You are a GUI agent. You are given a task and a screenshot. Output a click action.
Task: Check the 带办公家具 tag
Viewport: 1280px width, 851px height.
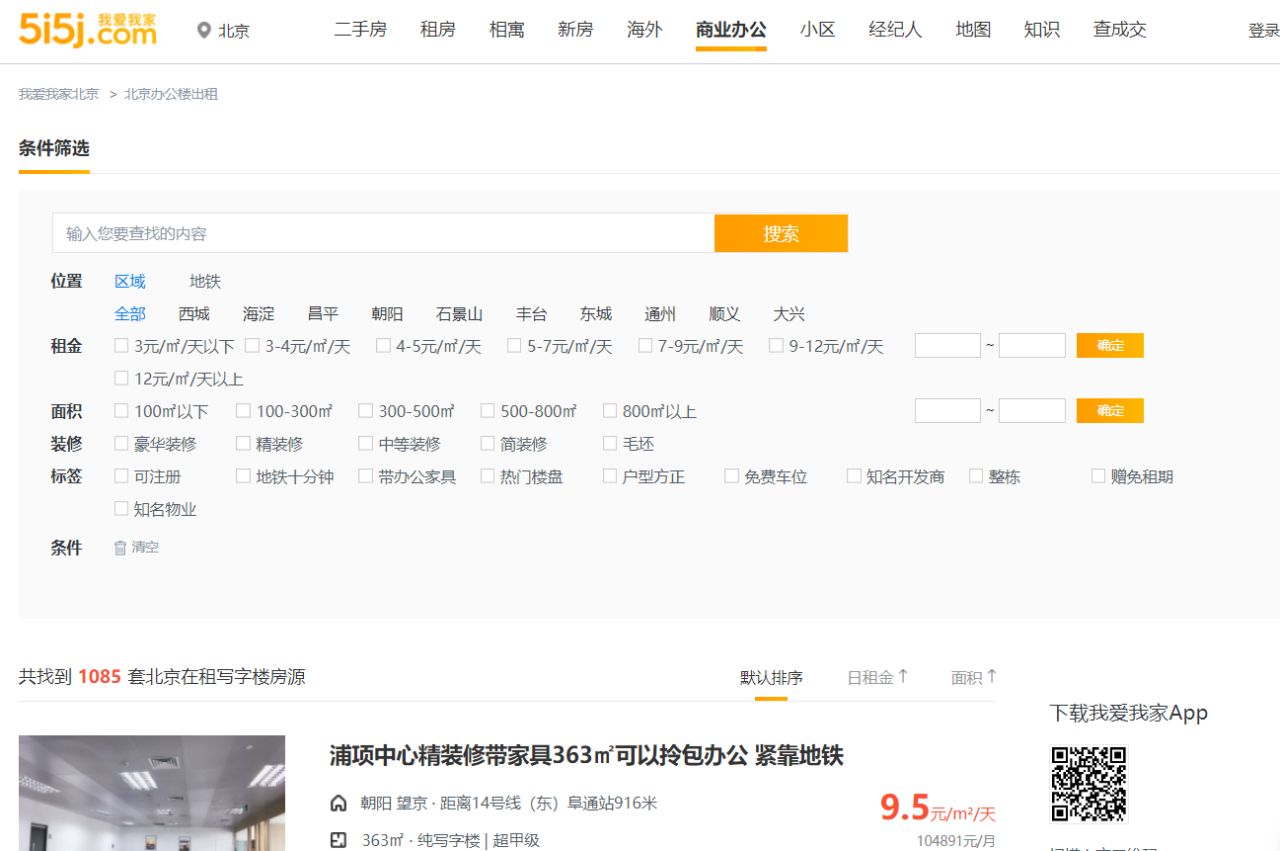pyautogui.click(x=365, y=476)
